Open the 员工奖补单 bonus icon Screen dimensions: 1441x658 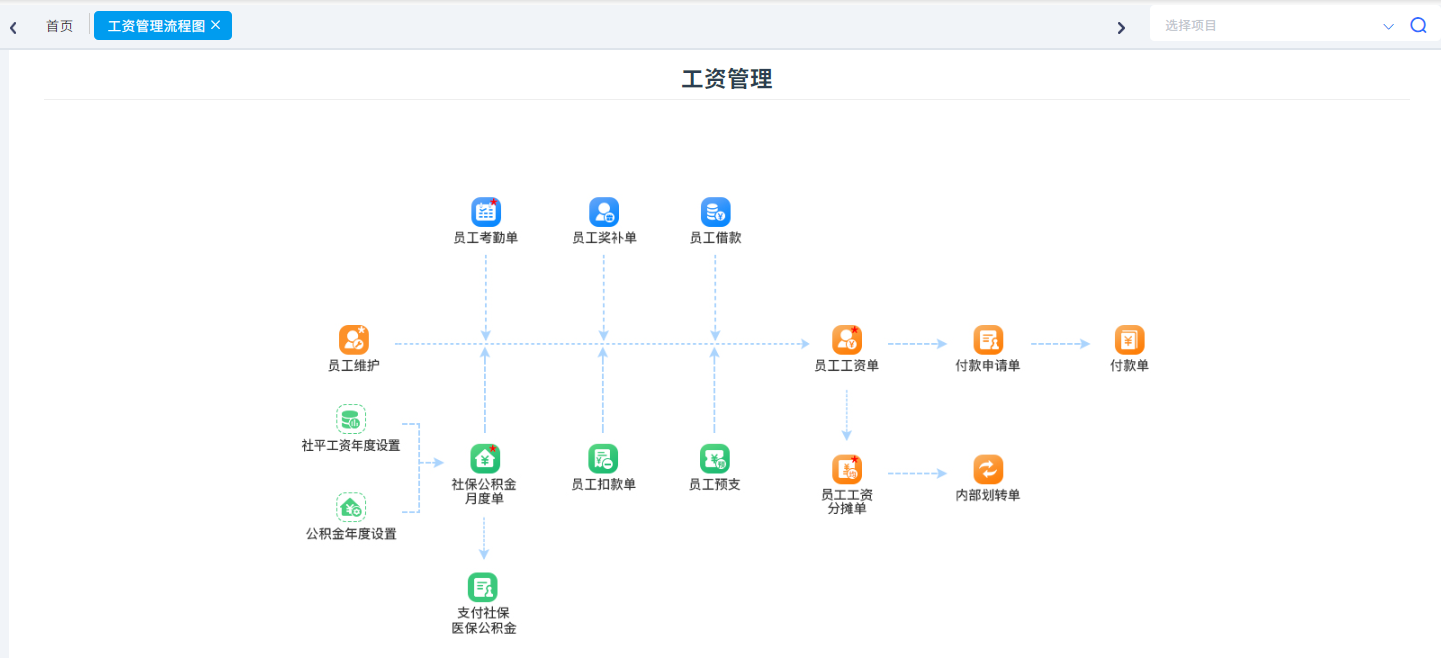coord(604,212)
